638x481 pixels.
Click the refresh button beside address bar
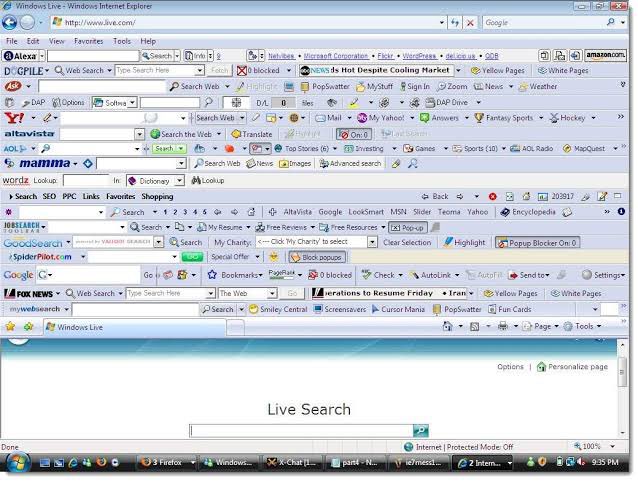click(x=454, y=23)
